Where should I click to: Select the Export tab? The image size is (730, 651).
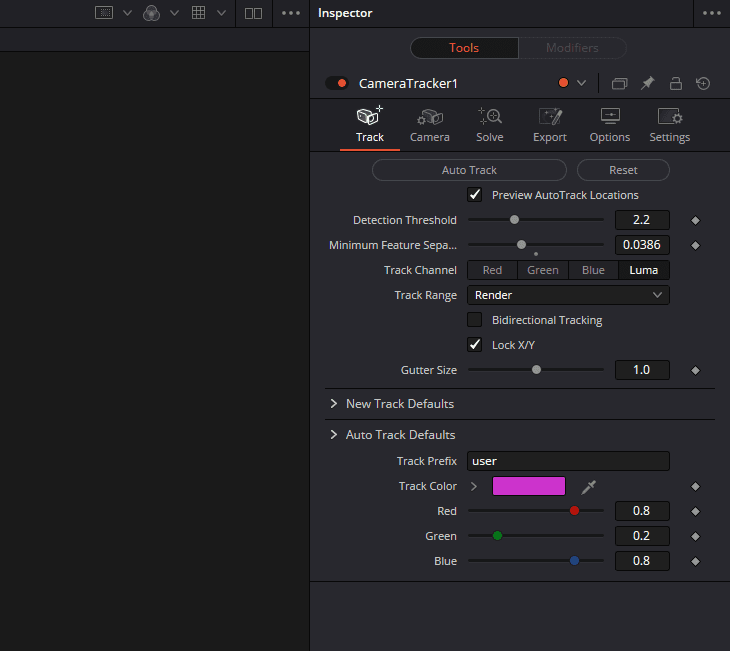(550, 125)
